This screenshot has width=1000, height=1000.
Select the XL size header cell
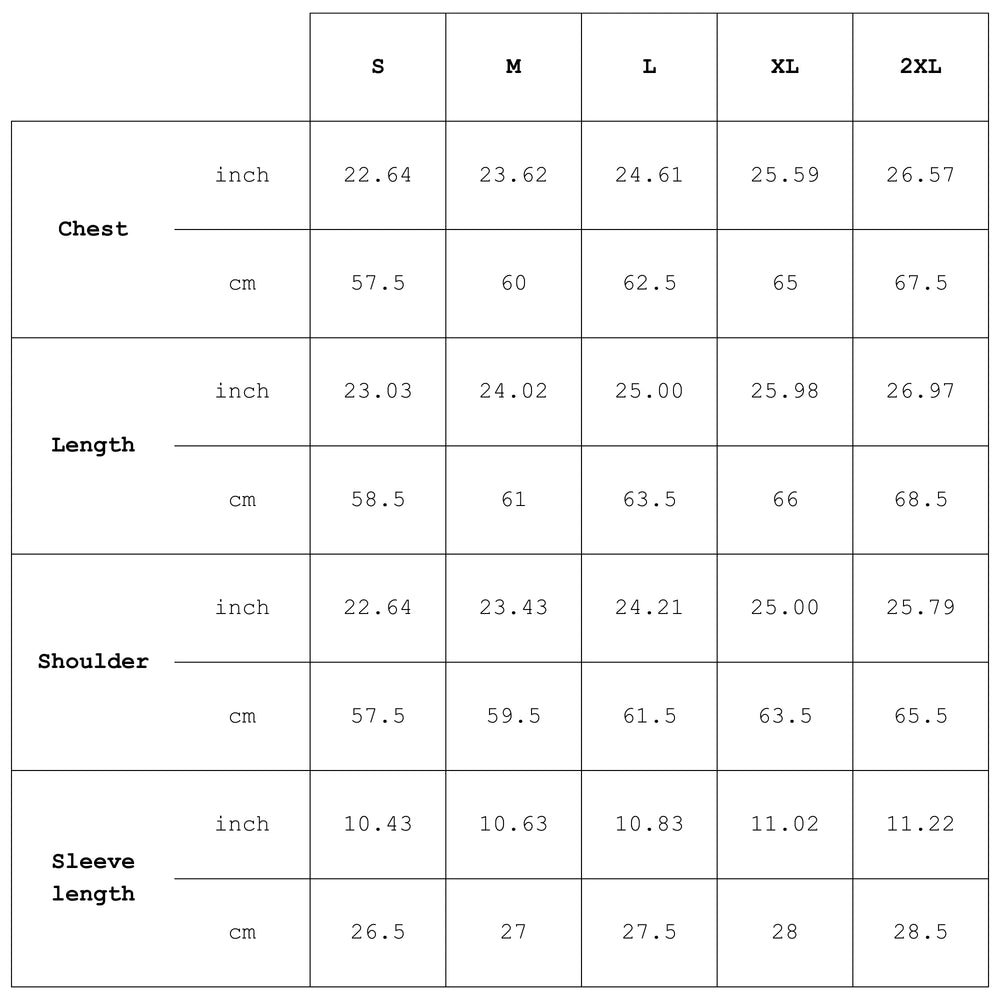[785, 67]
